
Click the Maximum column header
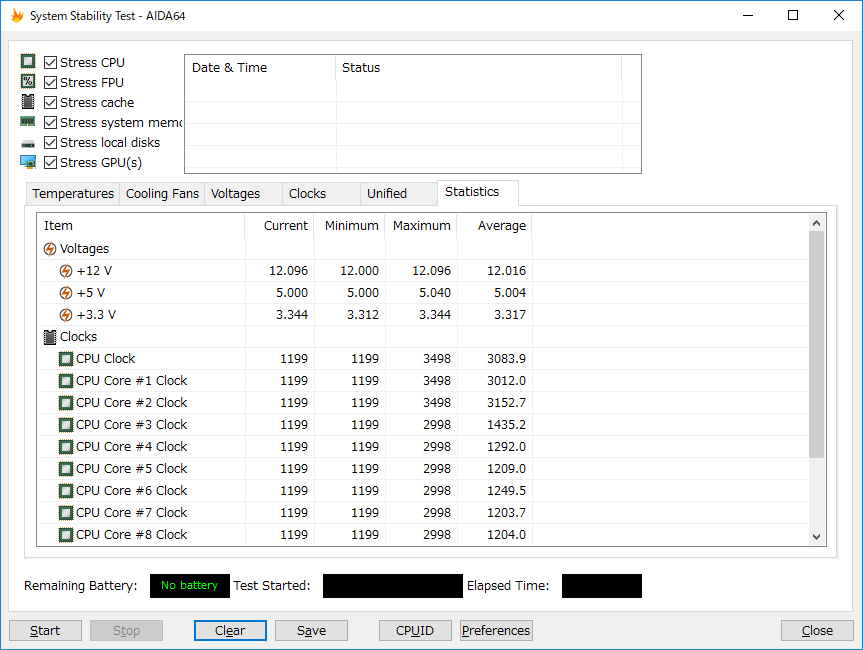pyautogui.click(x=421, y=226)
